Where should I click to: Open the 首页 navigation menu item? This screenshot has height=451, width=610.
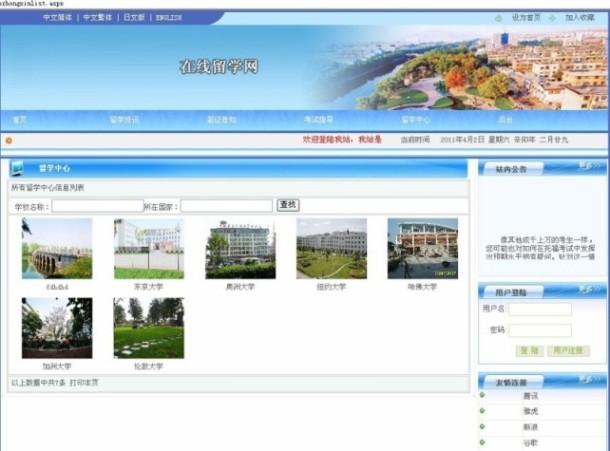click(x=20, y=120)
